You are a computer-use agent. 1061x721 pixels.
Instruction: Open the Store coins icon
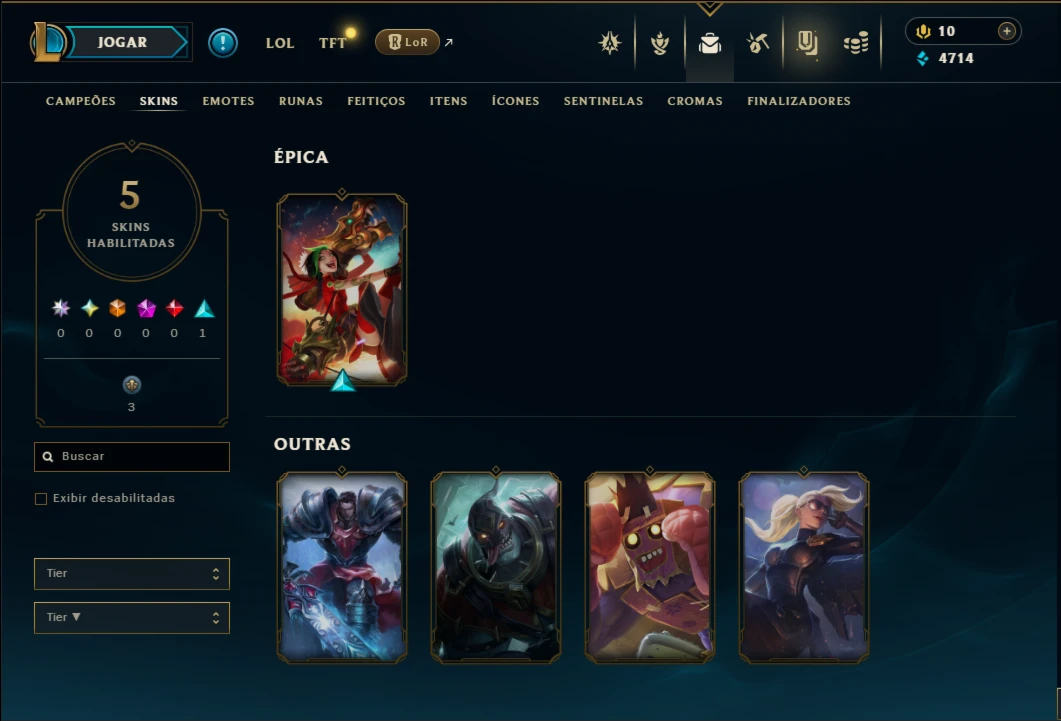(856, 43)
